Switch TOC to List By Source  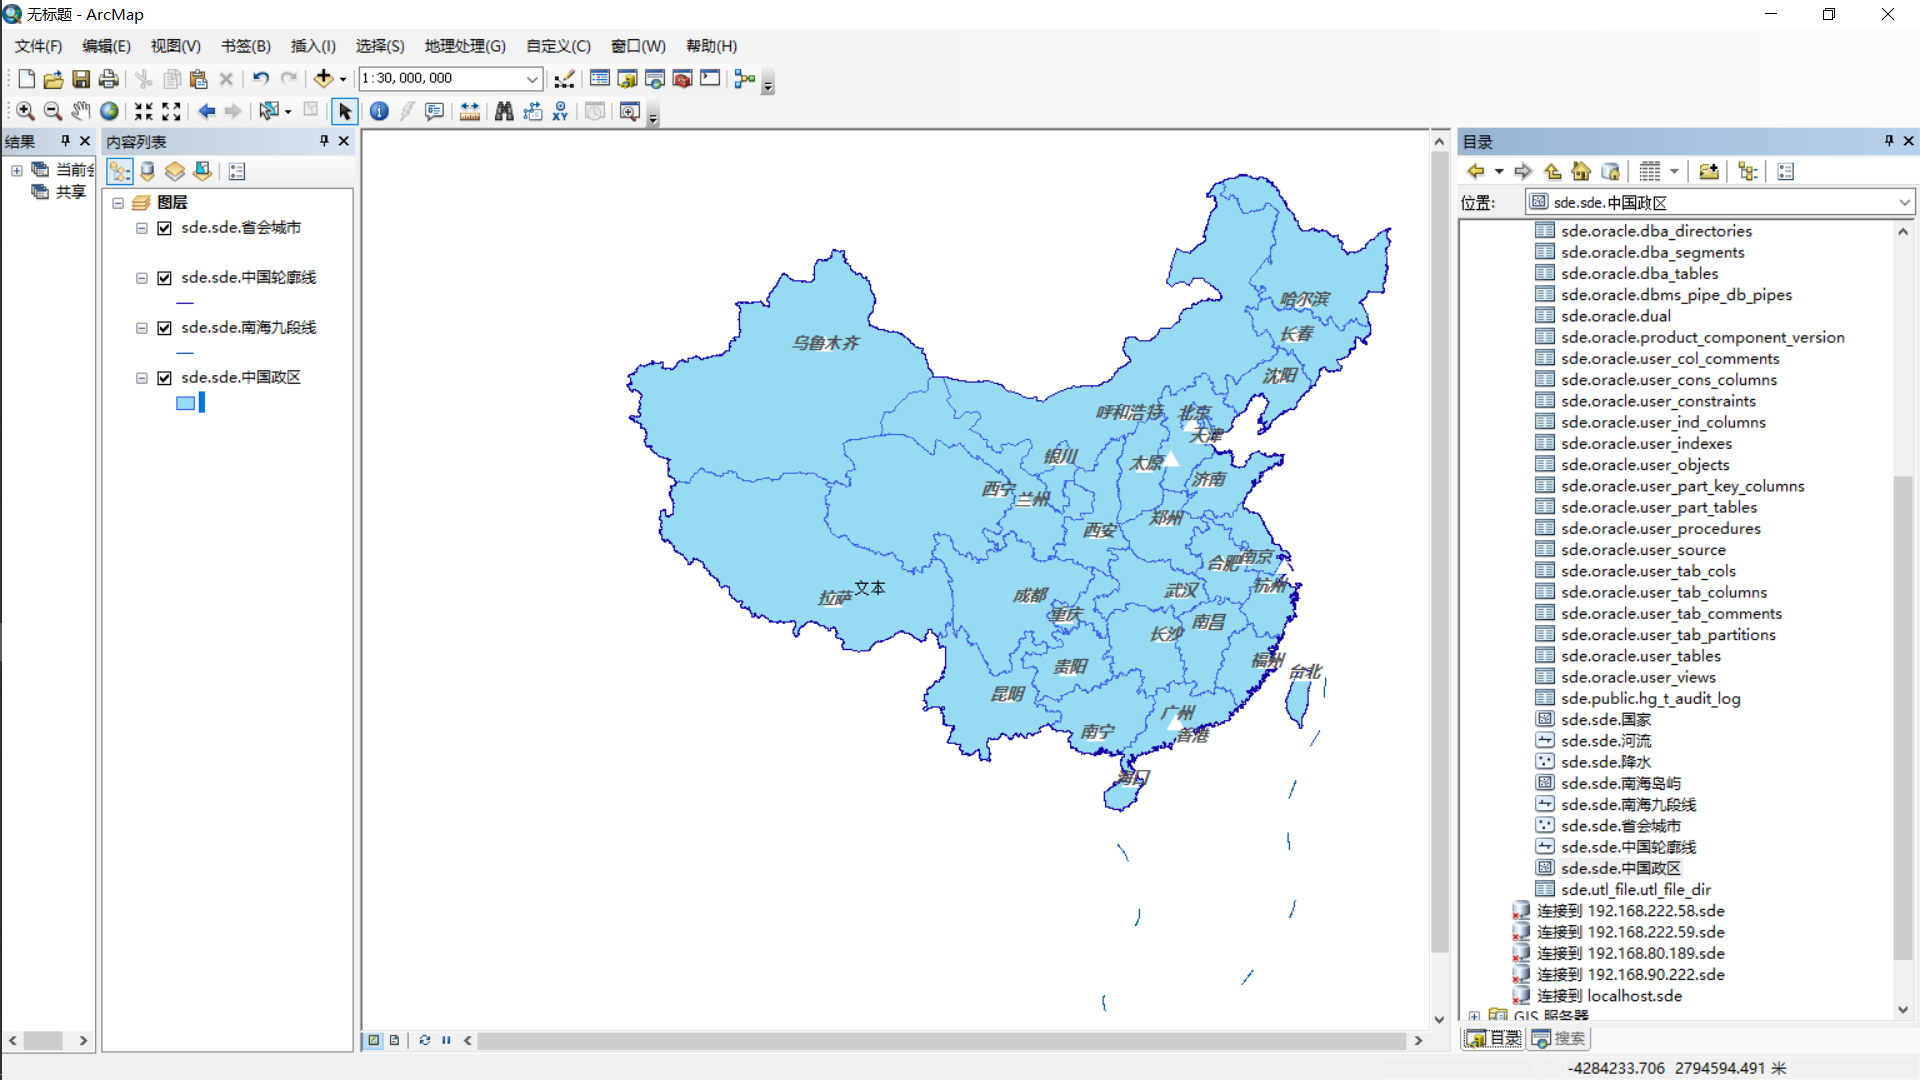click(147, 171)
